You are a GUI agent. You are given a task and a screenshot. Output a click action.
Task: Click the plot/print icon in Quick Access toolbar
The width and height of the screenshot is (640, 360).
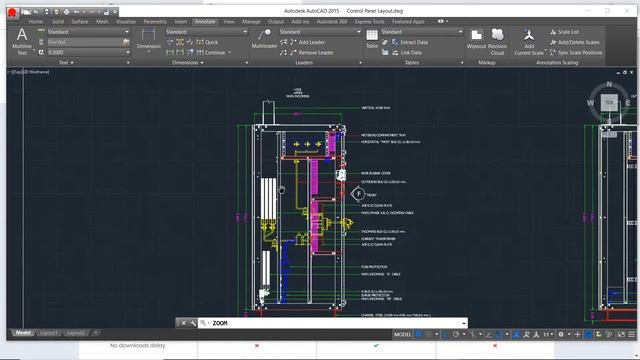coord(67,12)
